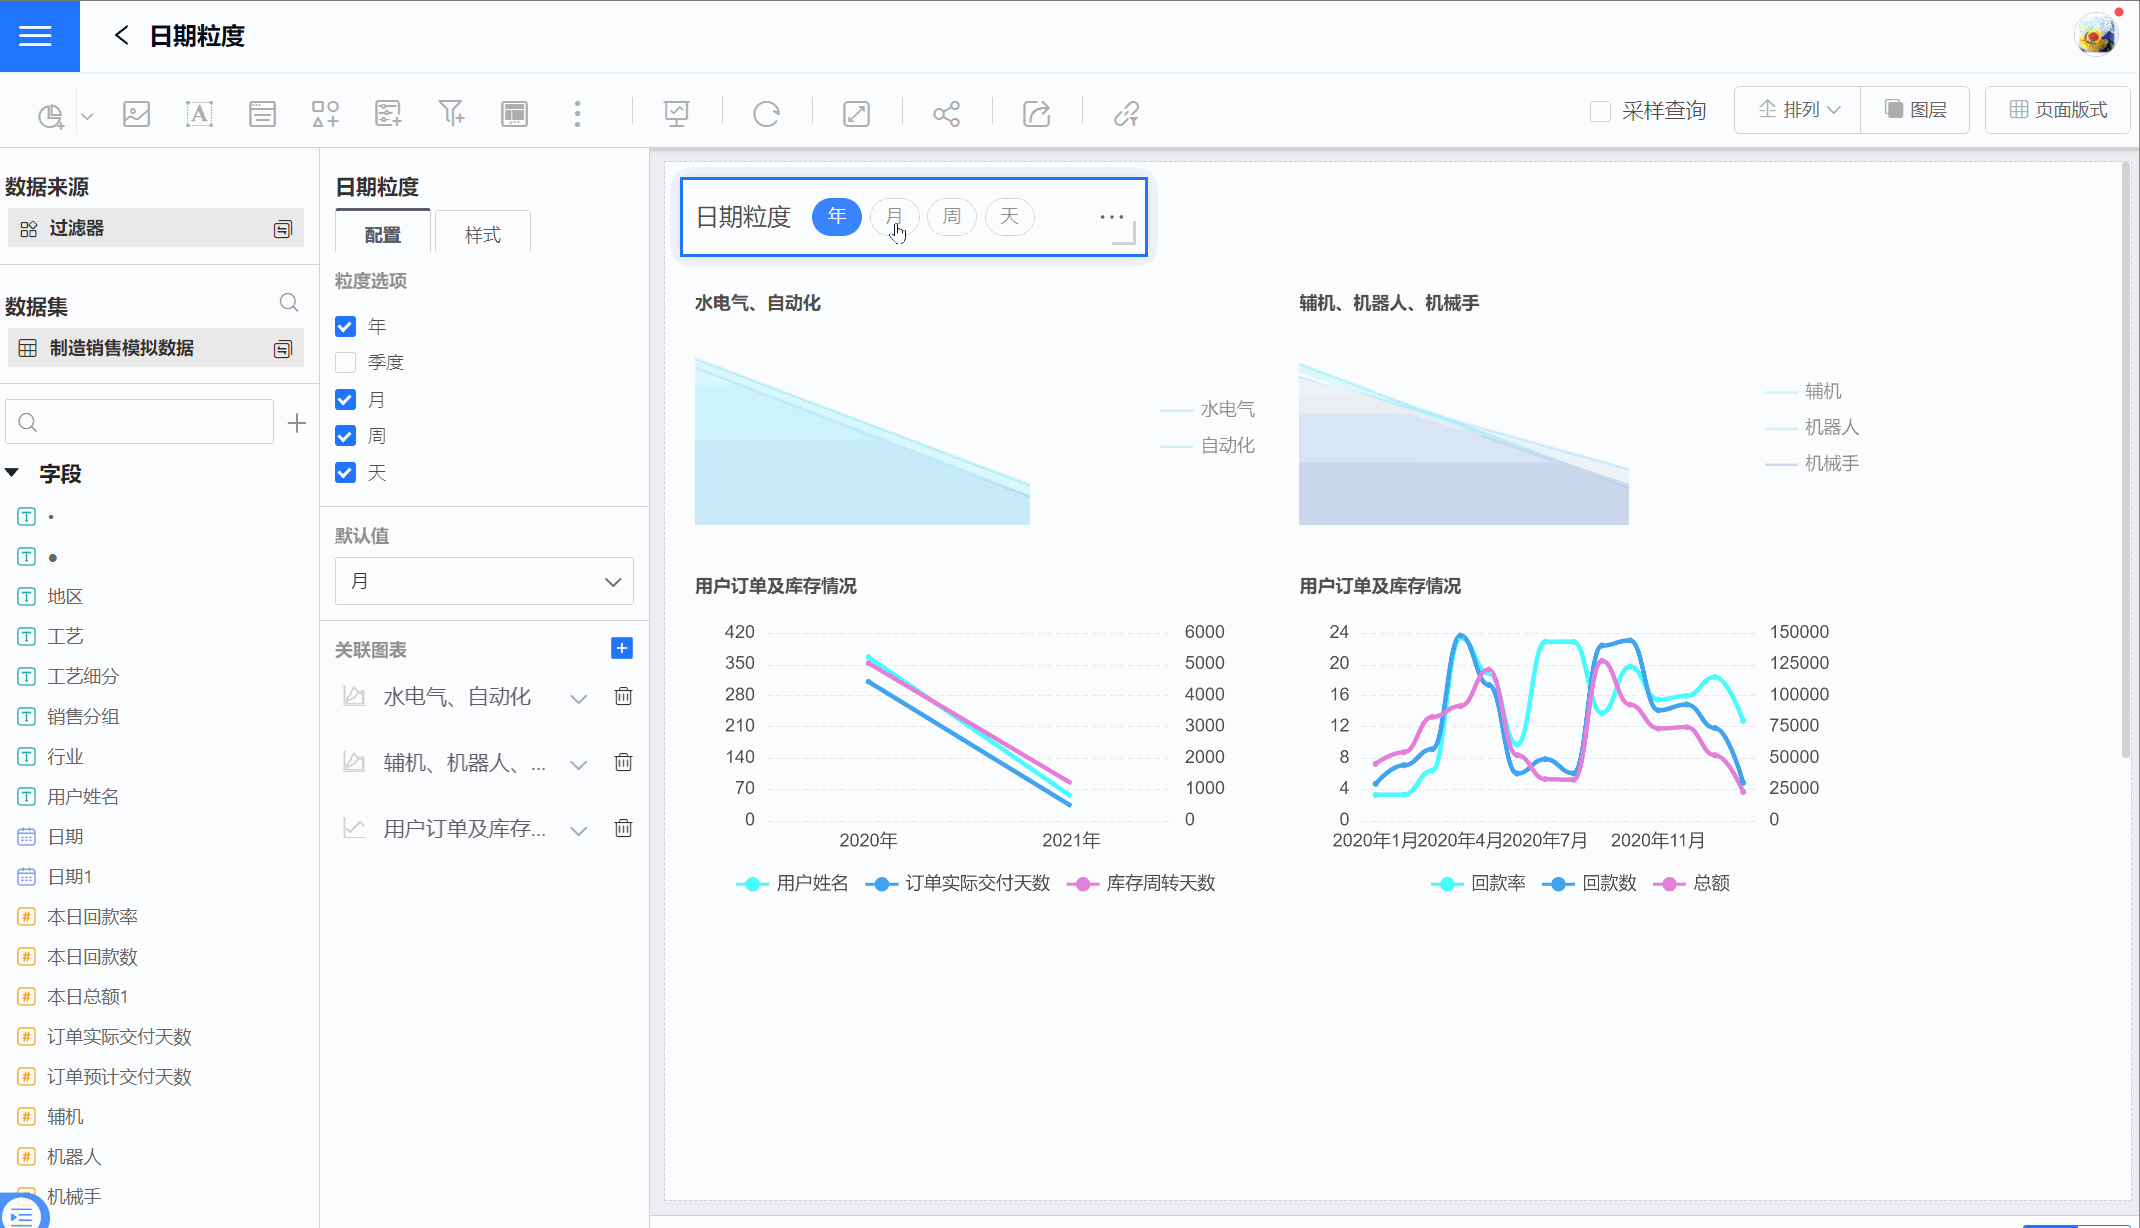This screenshot has height=1228, width=2140.
Task: Collapse the 字段 tree section
Action: [x=13, y=473]
